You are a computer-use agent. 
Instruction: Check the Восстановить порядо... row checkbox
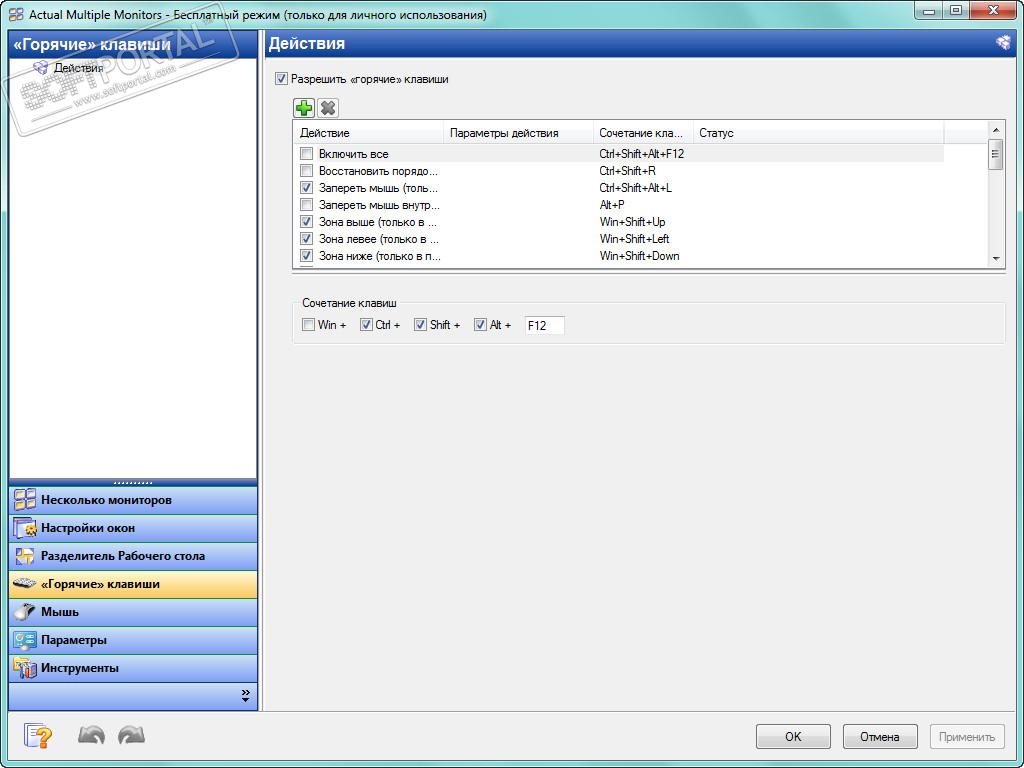click(x=306, y=171)
